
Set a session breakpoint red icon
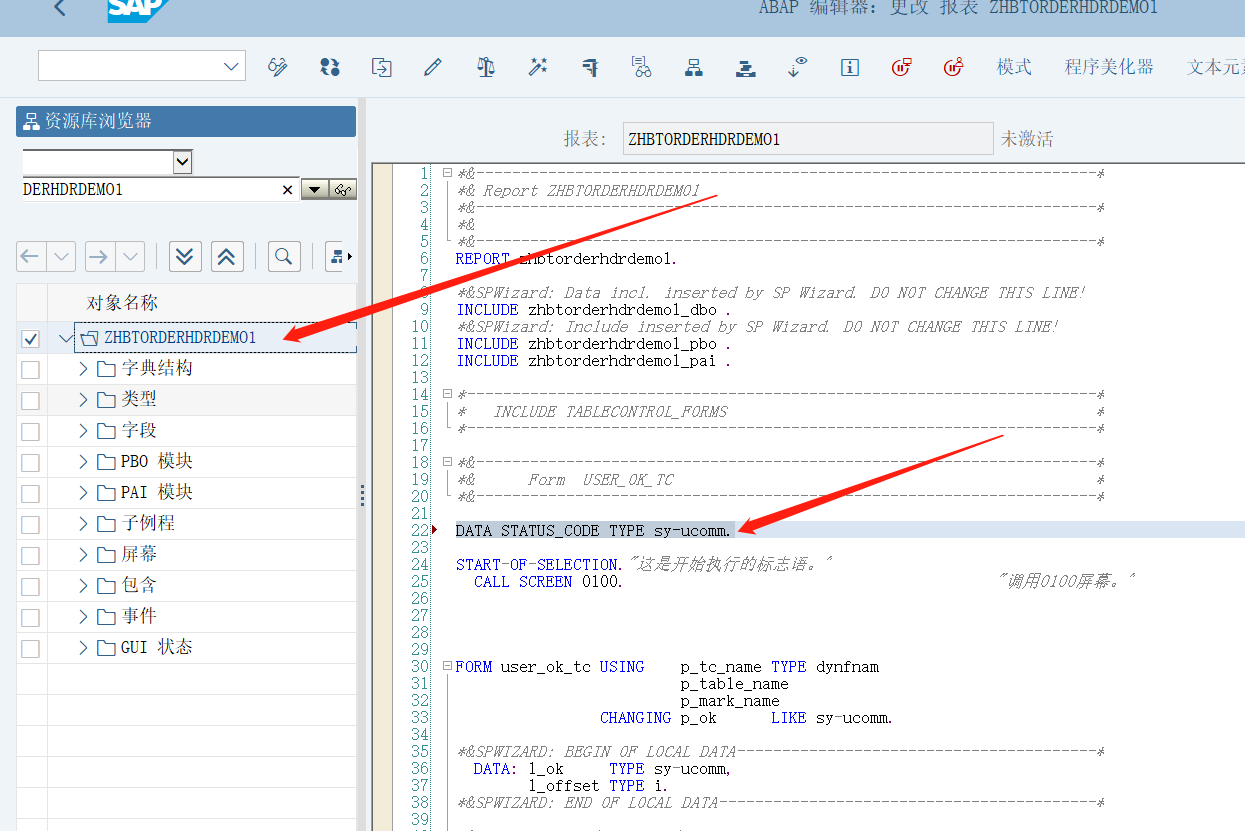point(901,66)
